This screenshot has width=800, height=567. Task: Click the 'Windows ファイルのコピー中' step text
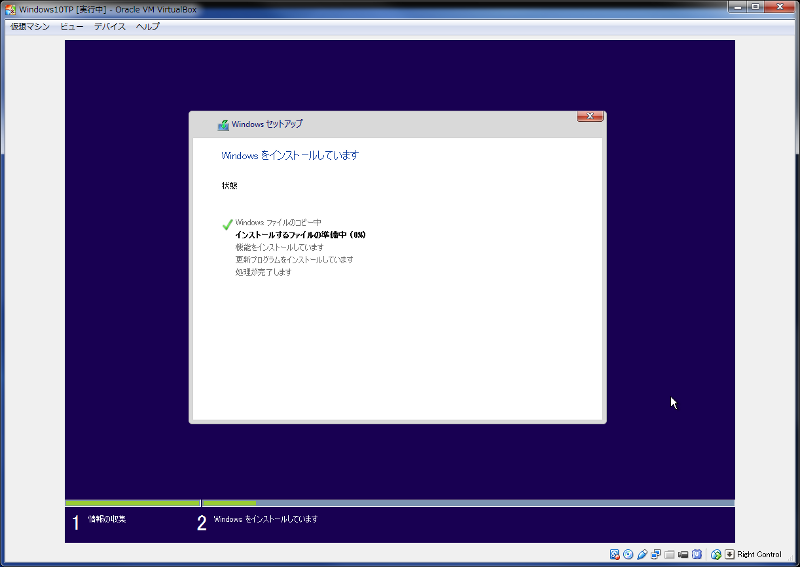point(278,223)
